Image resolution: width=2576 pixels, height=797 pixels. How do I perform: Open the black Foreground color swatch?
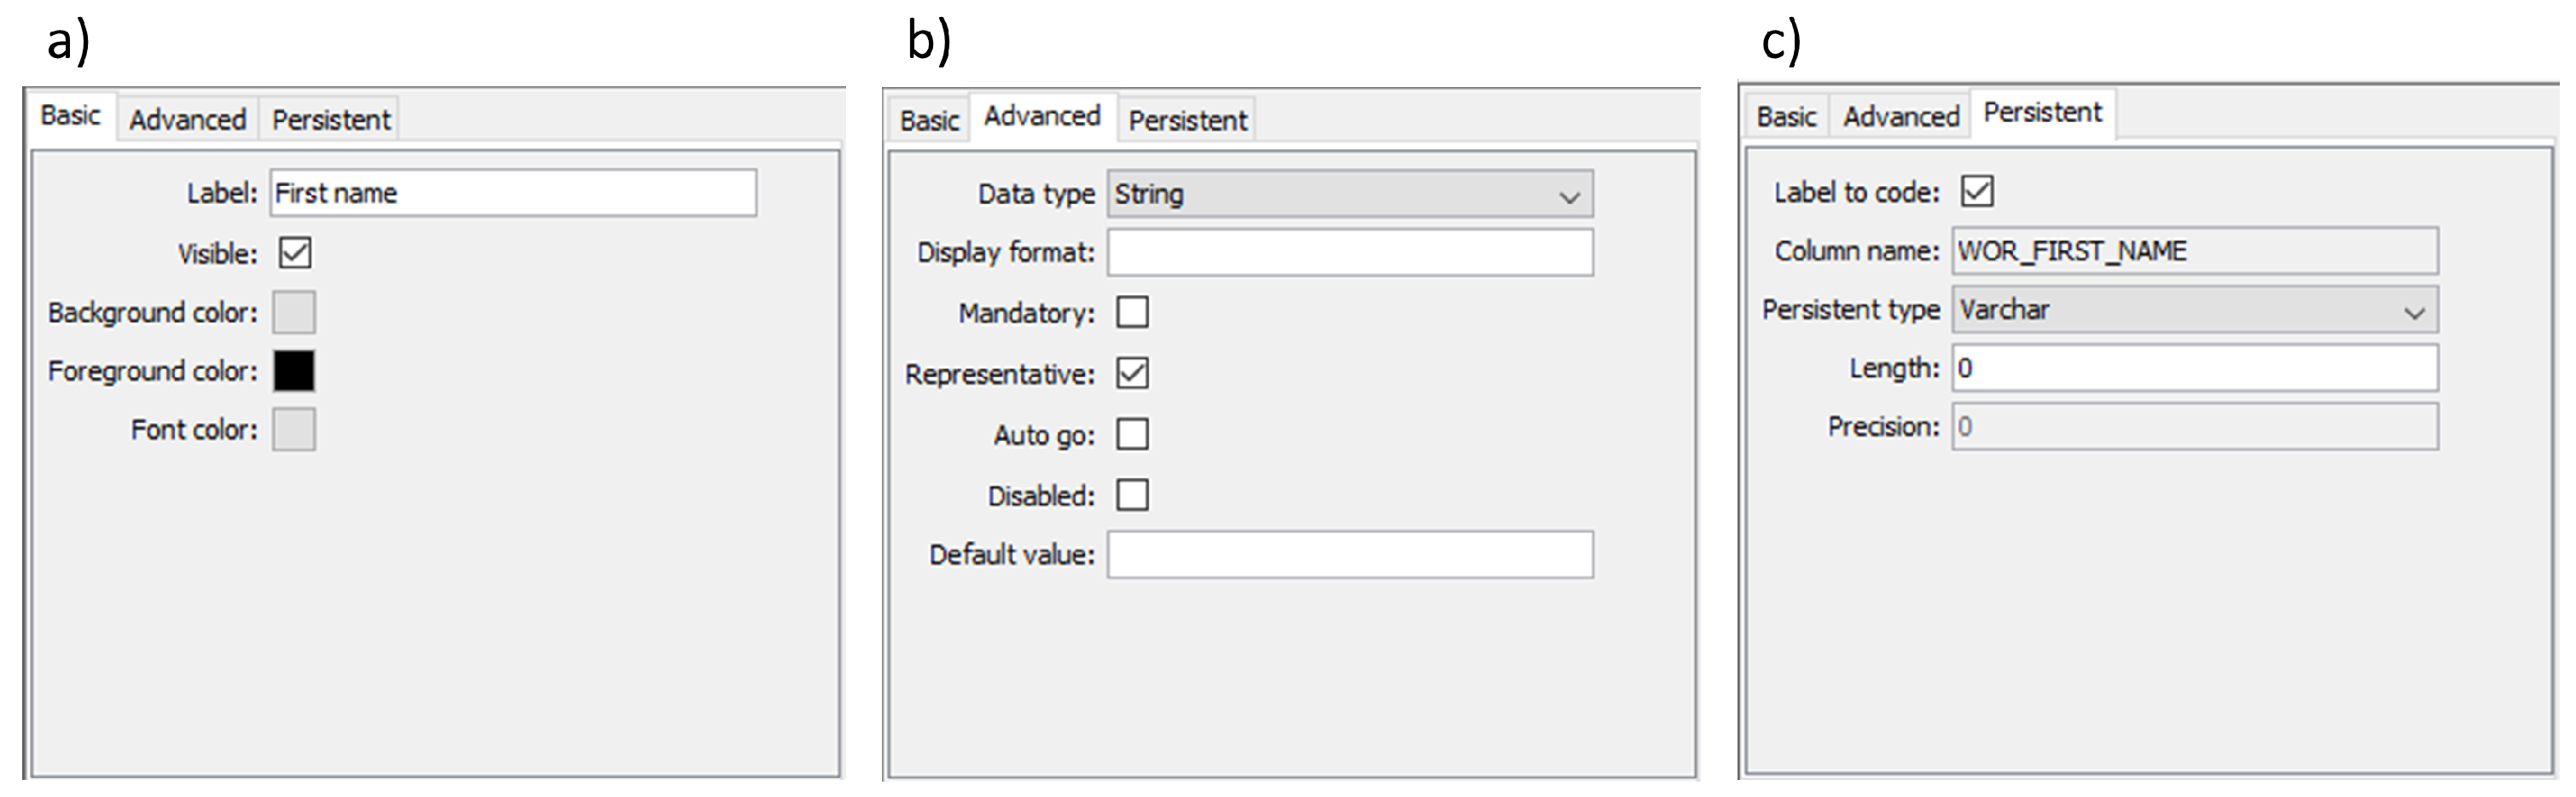coord(294,371)
